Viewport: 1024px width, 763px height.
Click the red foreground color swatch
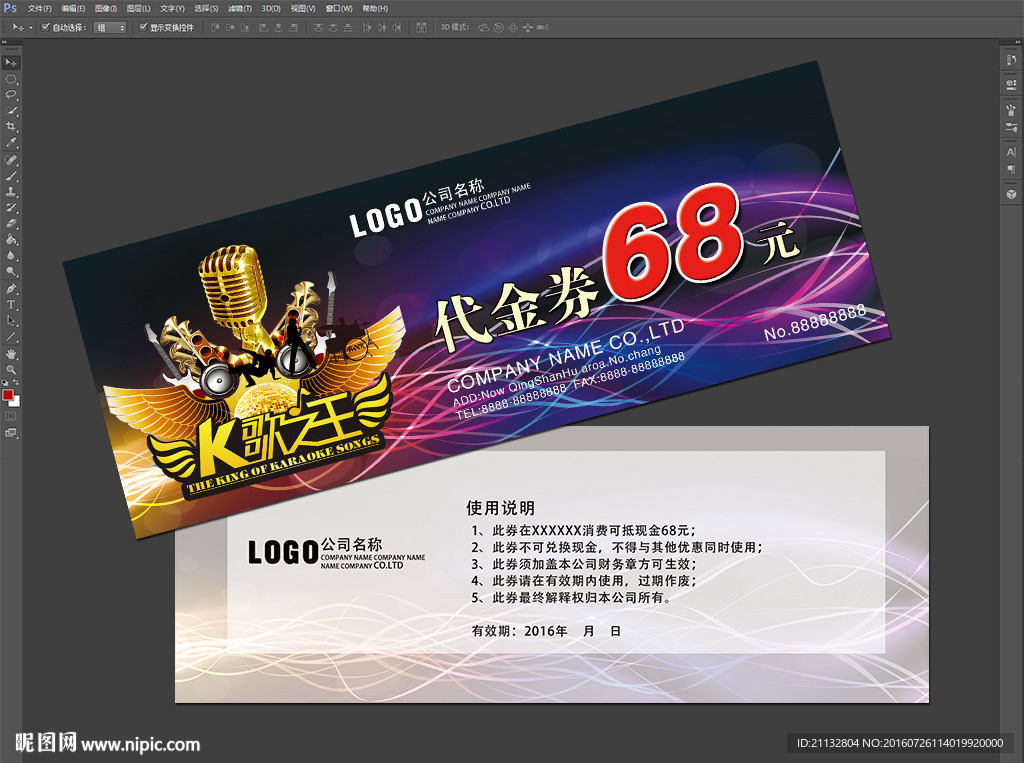click(x=7, y=395)
